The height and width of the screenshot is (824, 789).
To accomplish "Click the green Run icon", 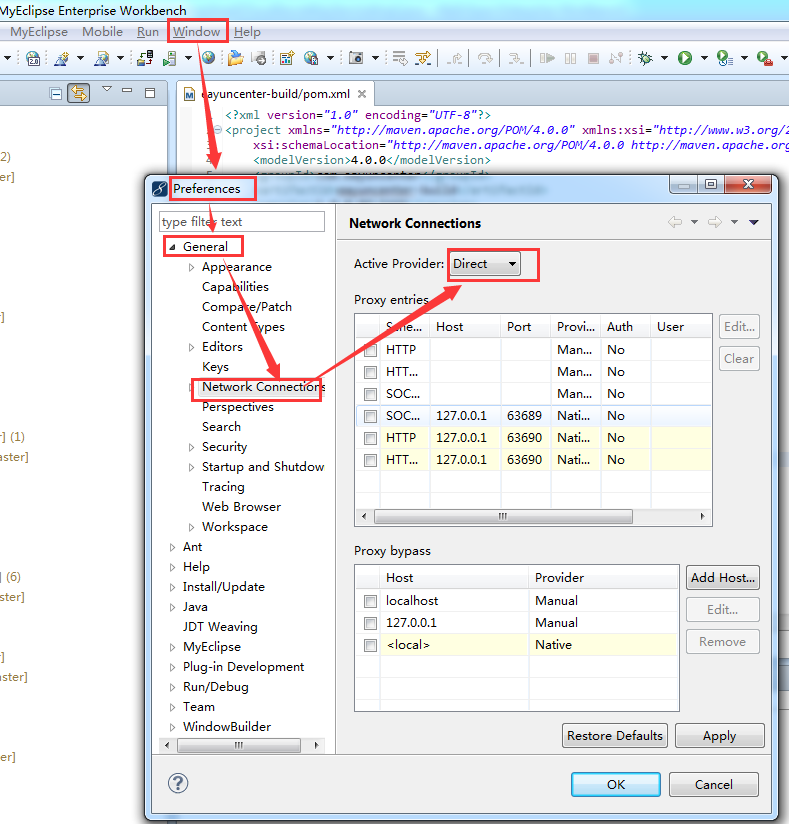I will [x=685, y=58].
